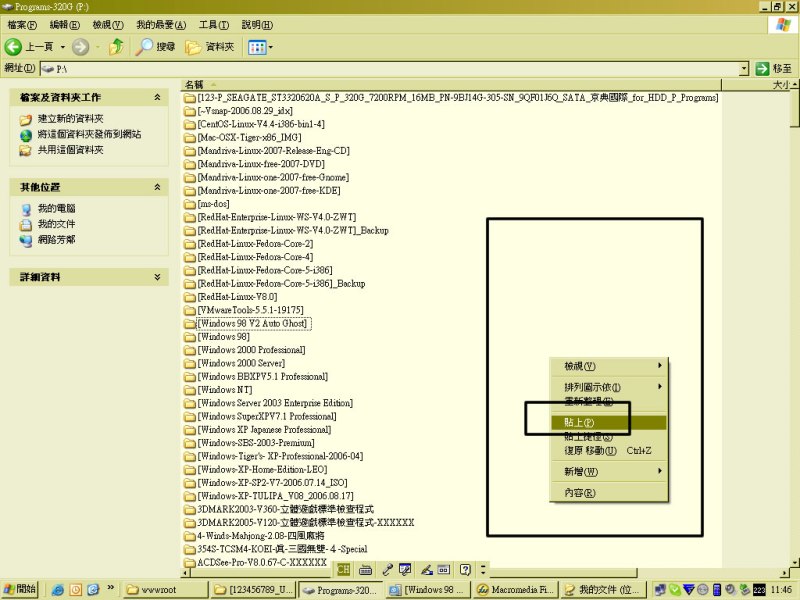Click the IME CH language indicator

coord(343,569)
